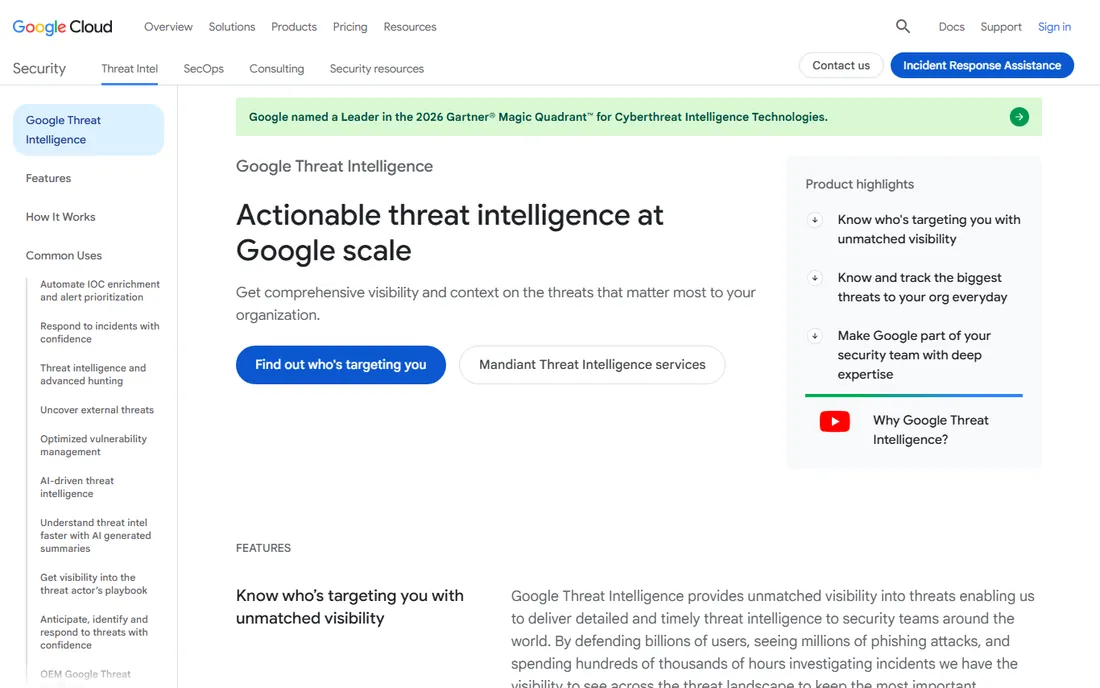
Task: Click the green arrow in the Gartner banner
Action: [1019, 117]
